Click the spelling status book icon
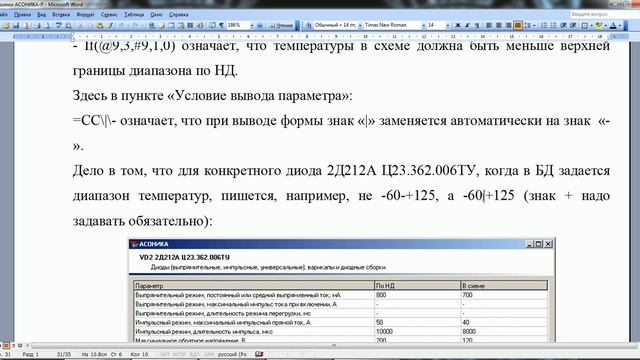Viewport: 640px width, 360px height. tap(259, 354)
